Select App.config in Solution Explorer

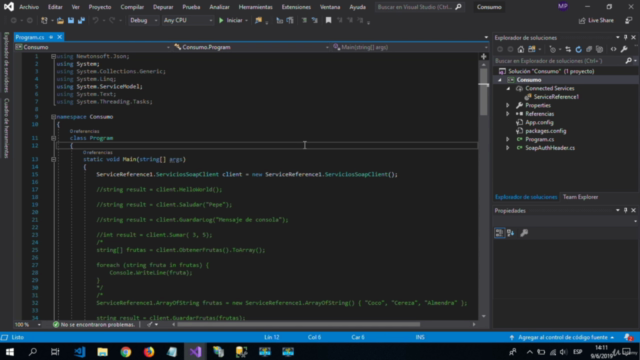pyautogui.click(x=539, y=122)
